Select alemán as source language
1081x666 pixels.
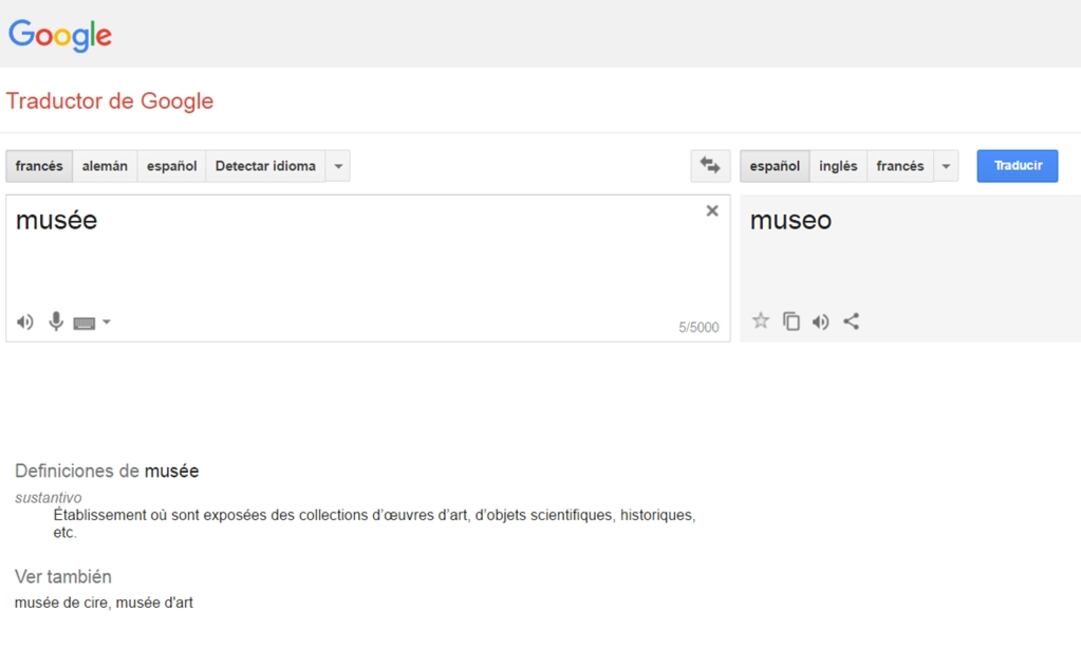pyautogui.click(x=105, y=166)
